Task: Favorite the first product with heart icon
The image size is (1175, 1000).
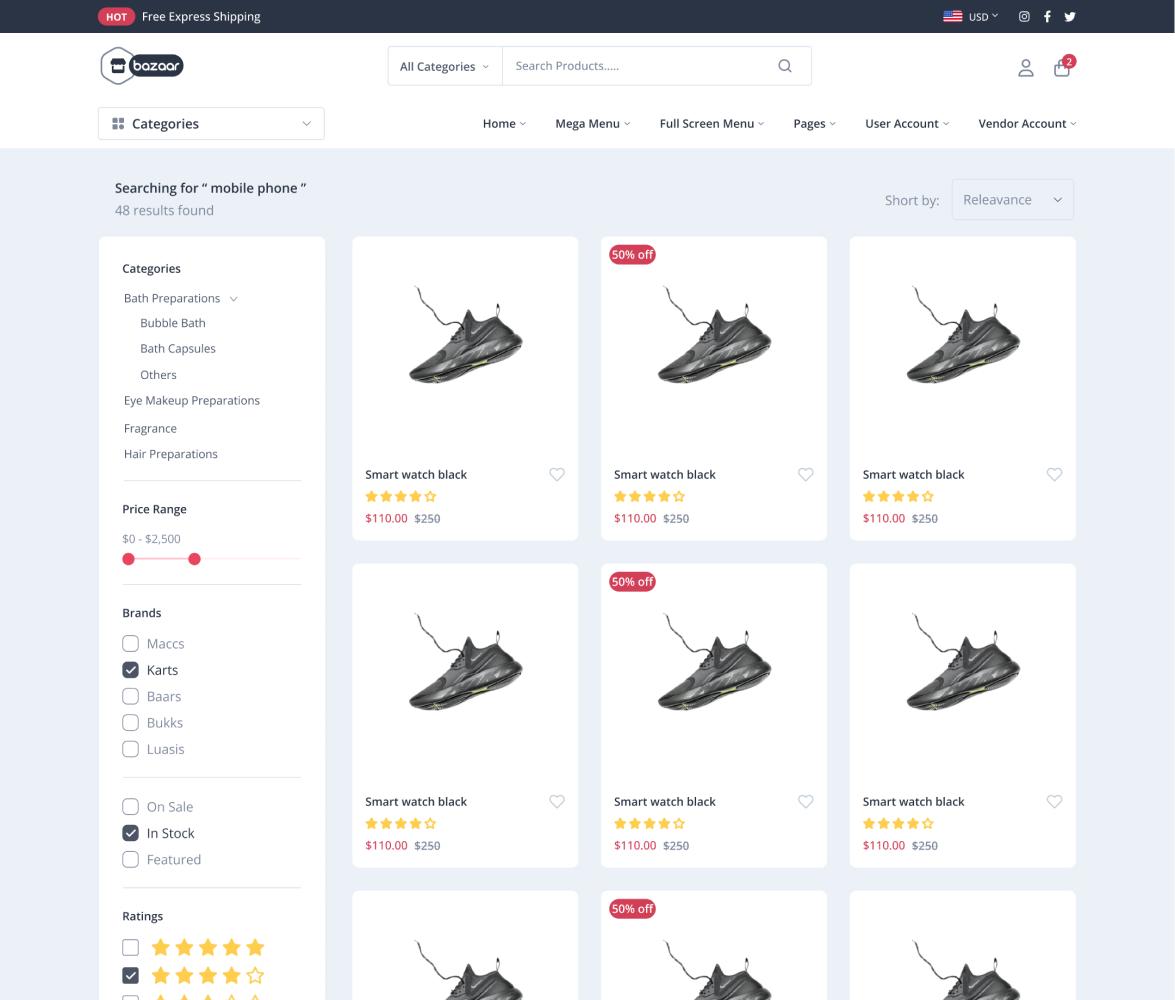Action: pos(557,475)
